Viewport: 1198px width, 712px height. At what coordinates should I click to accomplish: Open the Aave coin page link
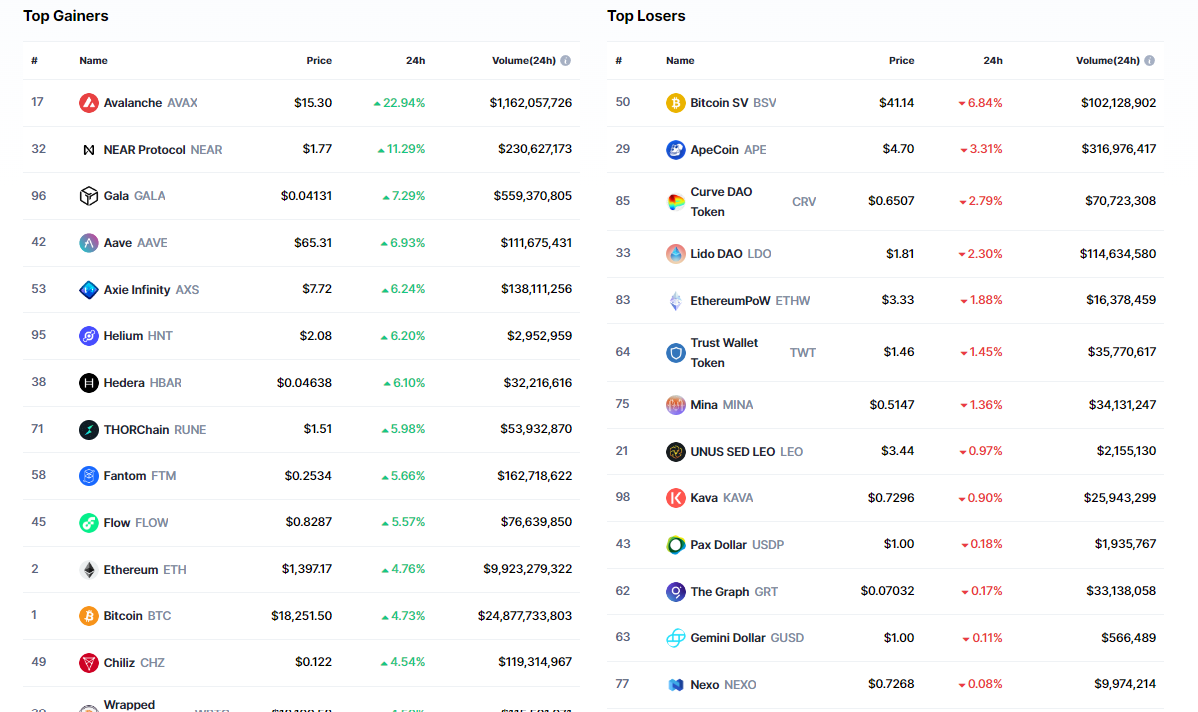click(x=118, y=243)
